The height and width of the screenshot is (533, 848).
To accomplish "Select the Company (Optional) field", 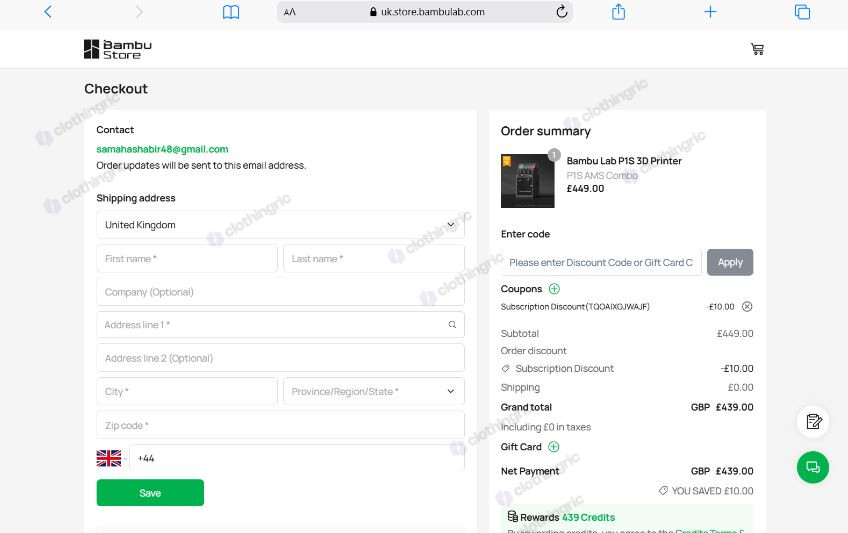I will (x=280, y=292).
